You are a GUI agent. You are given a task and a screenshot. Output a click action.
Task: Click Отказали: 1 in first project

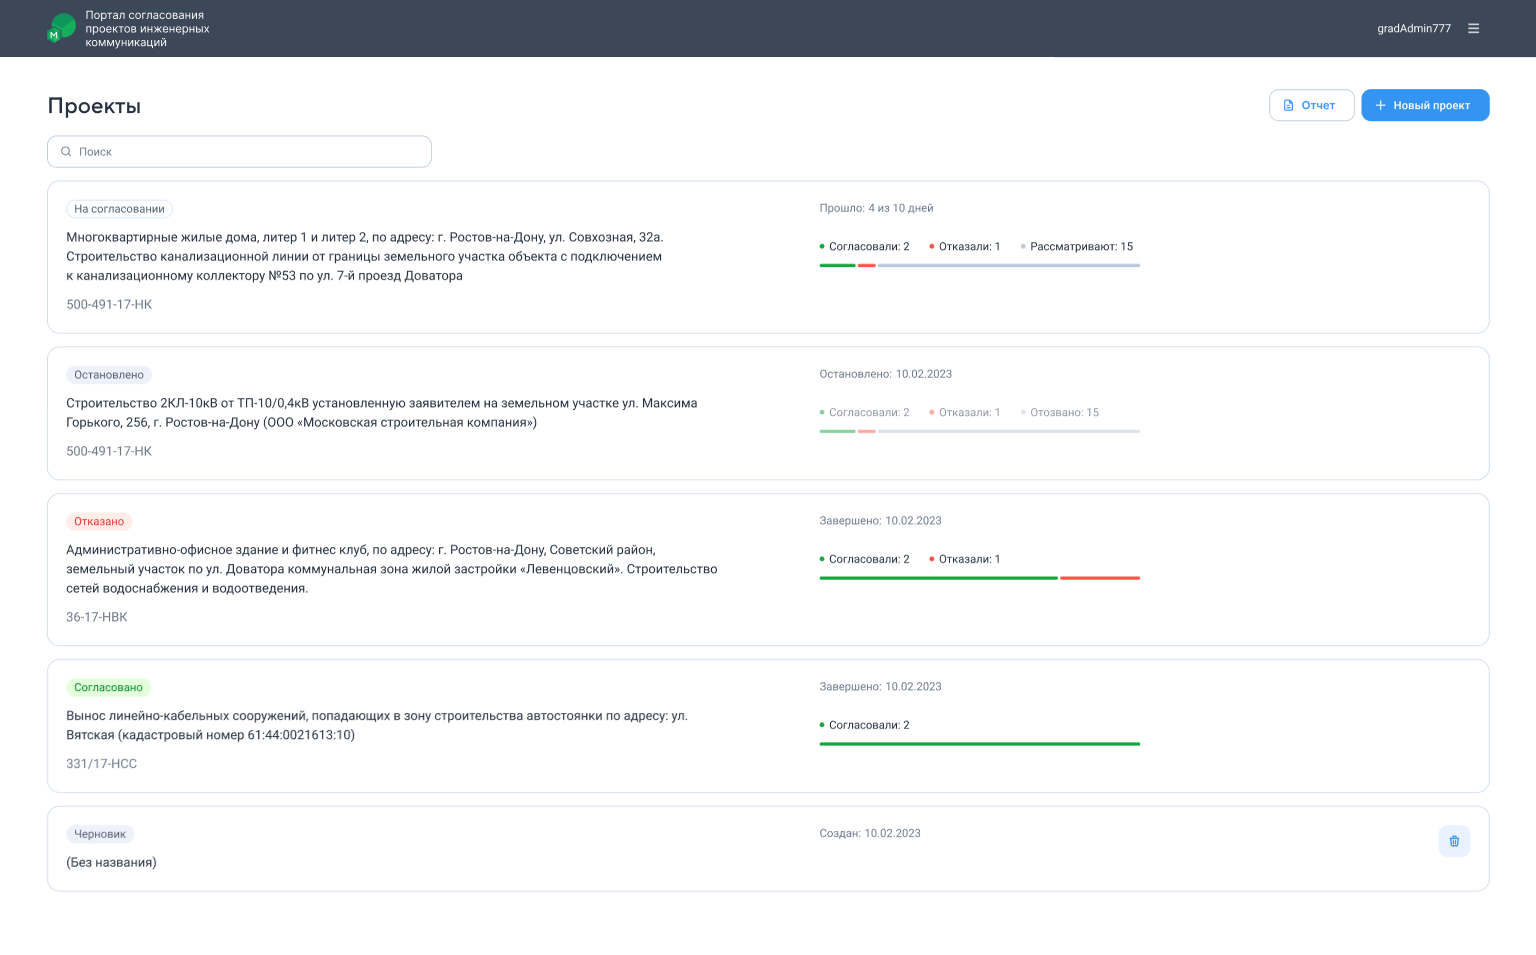pyautogui.click(x=965, y=246)
